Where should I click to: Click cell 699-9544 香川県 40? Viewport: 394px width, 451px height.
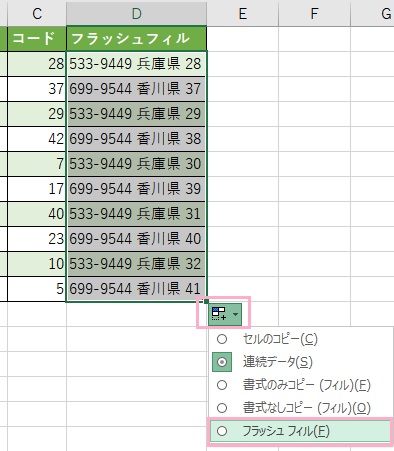(x=136, y=239)
